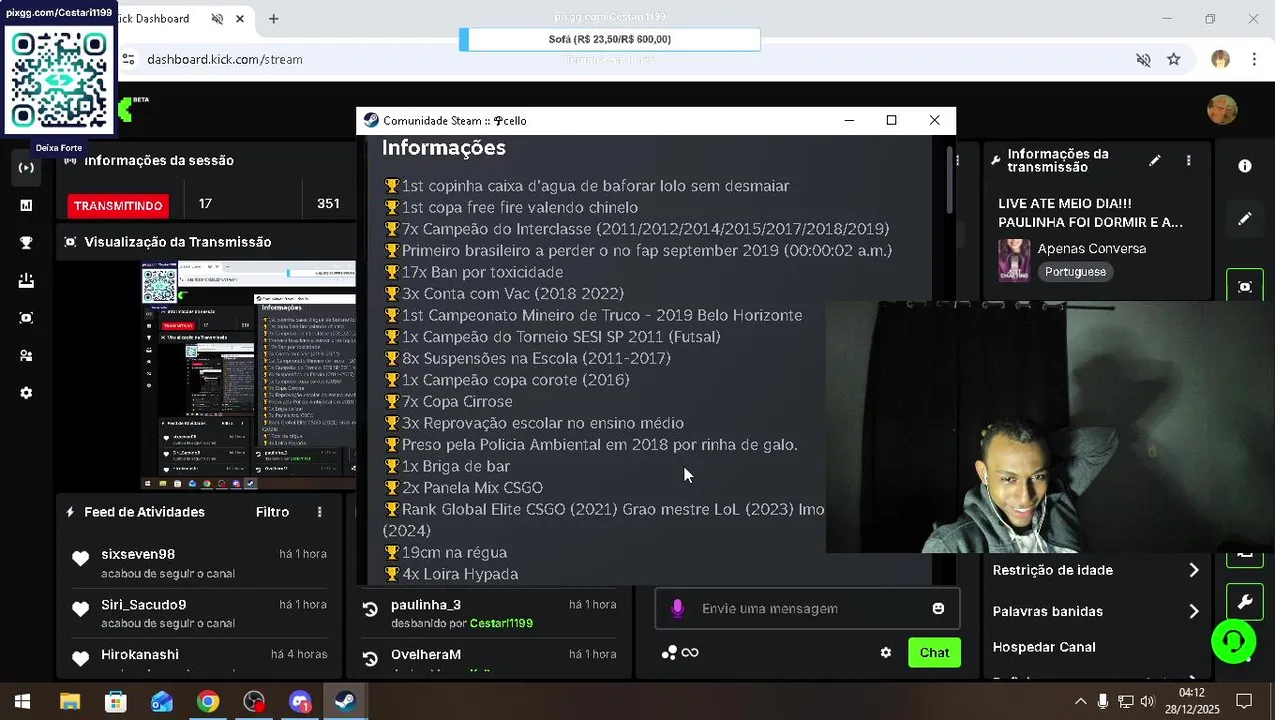Focus the 'Envie uma mensagem' input
Image resolution: width=1275 pixels, height=720 pixels.
pos(807,608)
